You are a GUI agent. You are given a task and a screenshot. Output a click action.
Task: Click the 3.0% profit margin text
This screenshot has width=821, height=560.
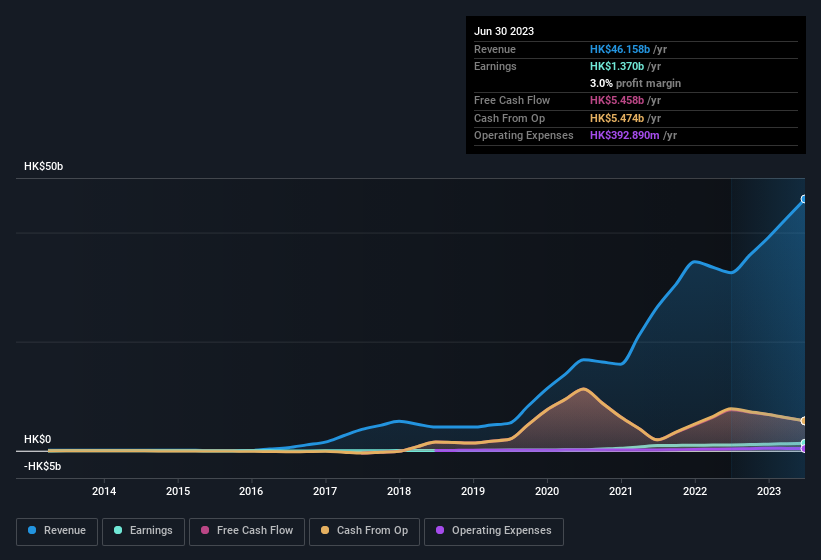635,83
